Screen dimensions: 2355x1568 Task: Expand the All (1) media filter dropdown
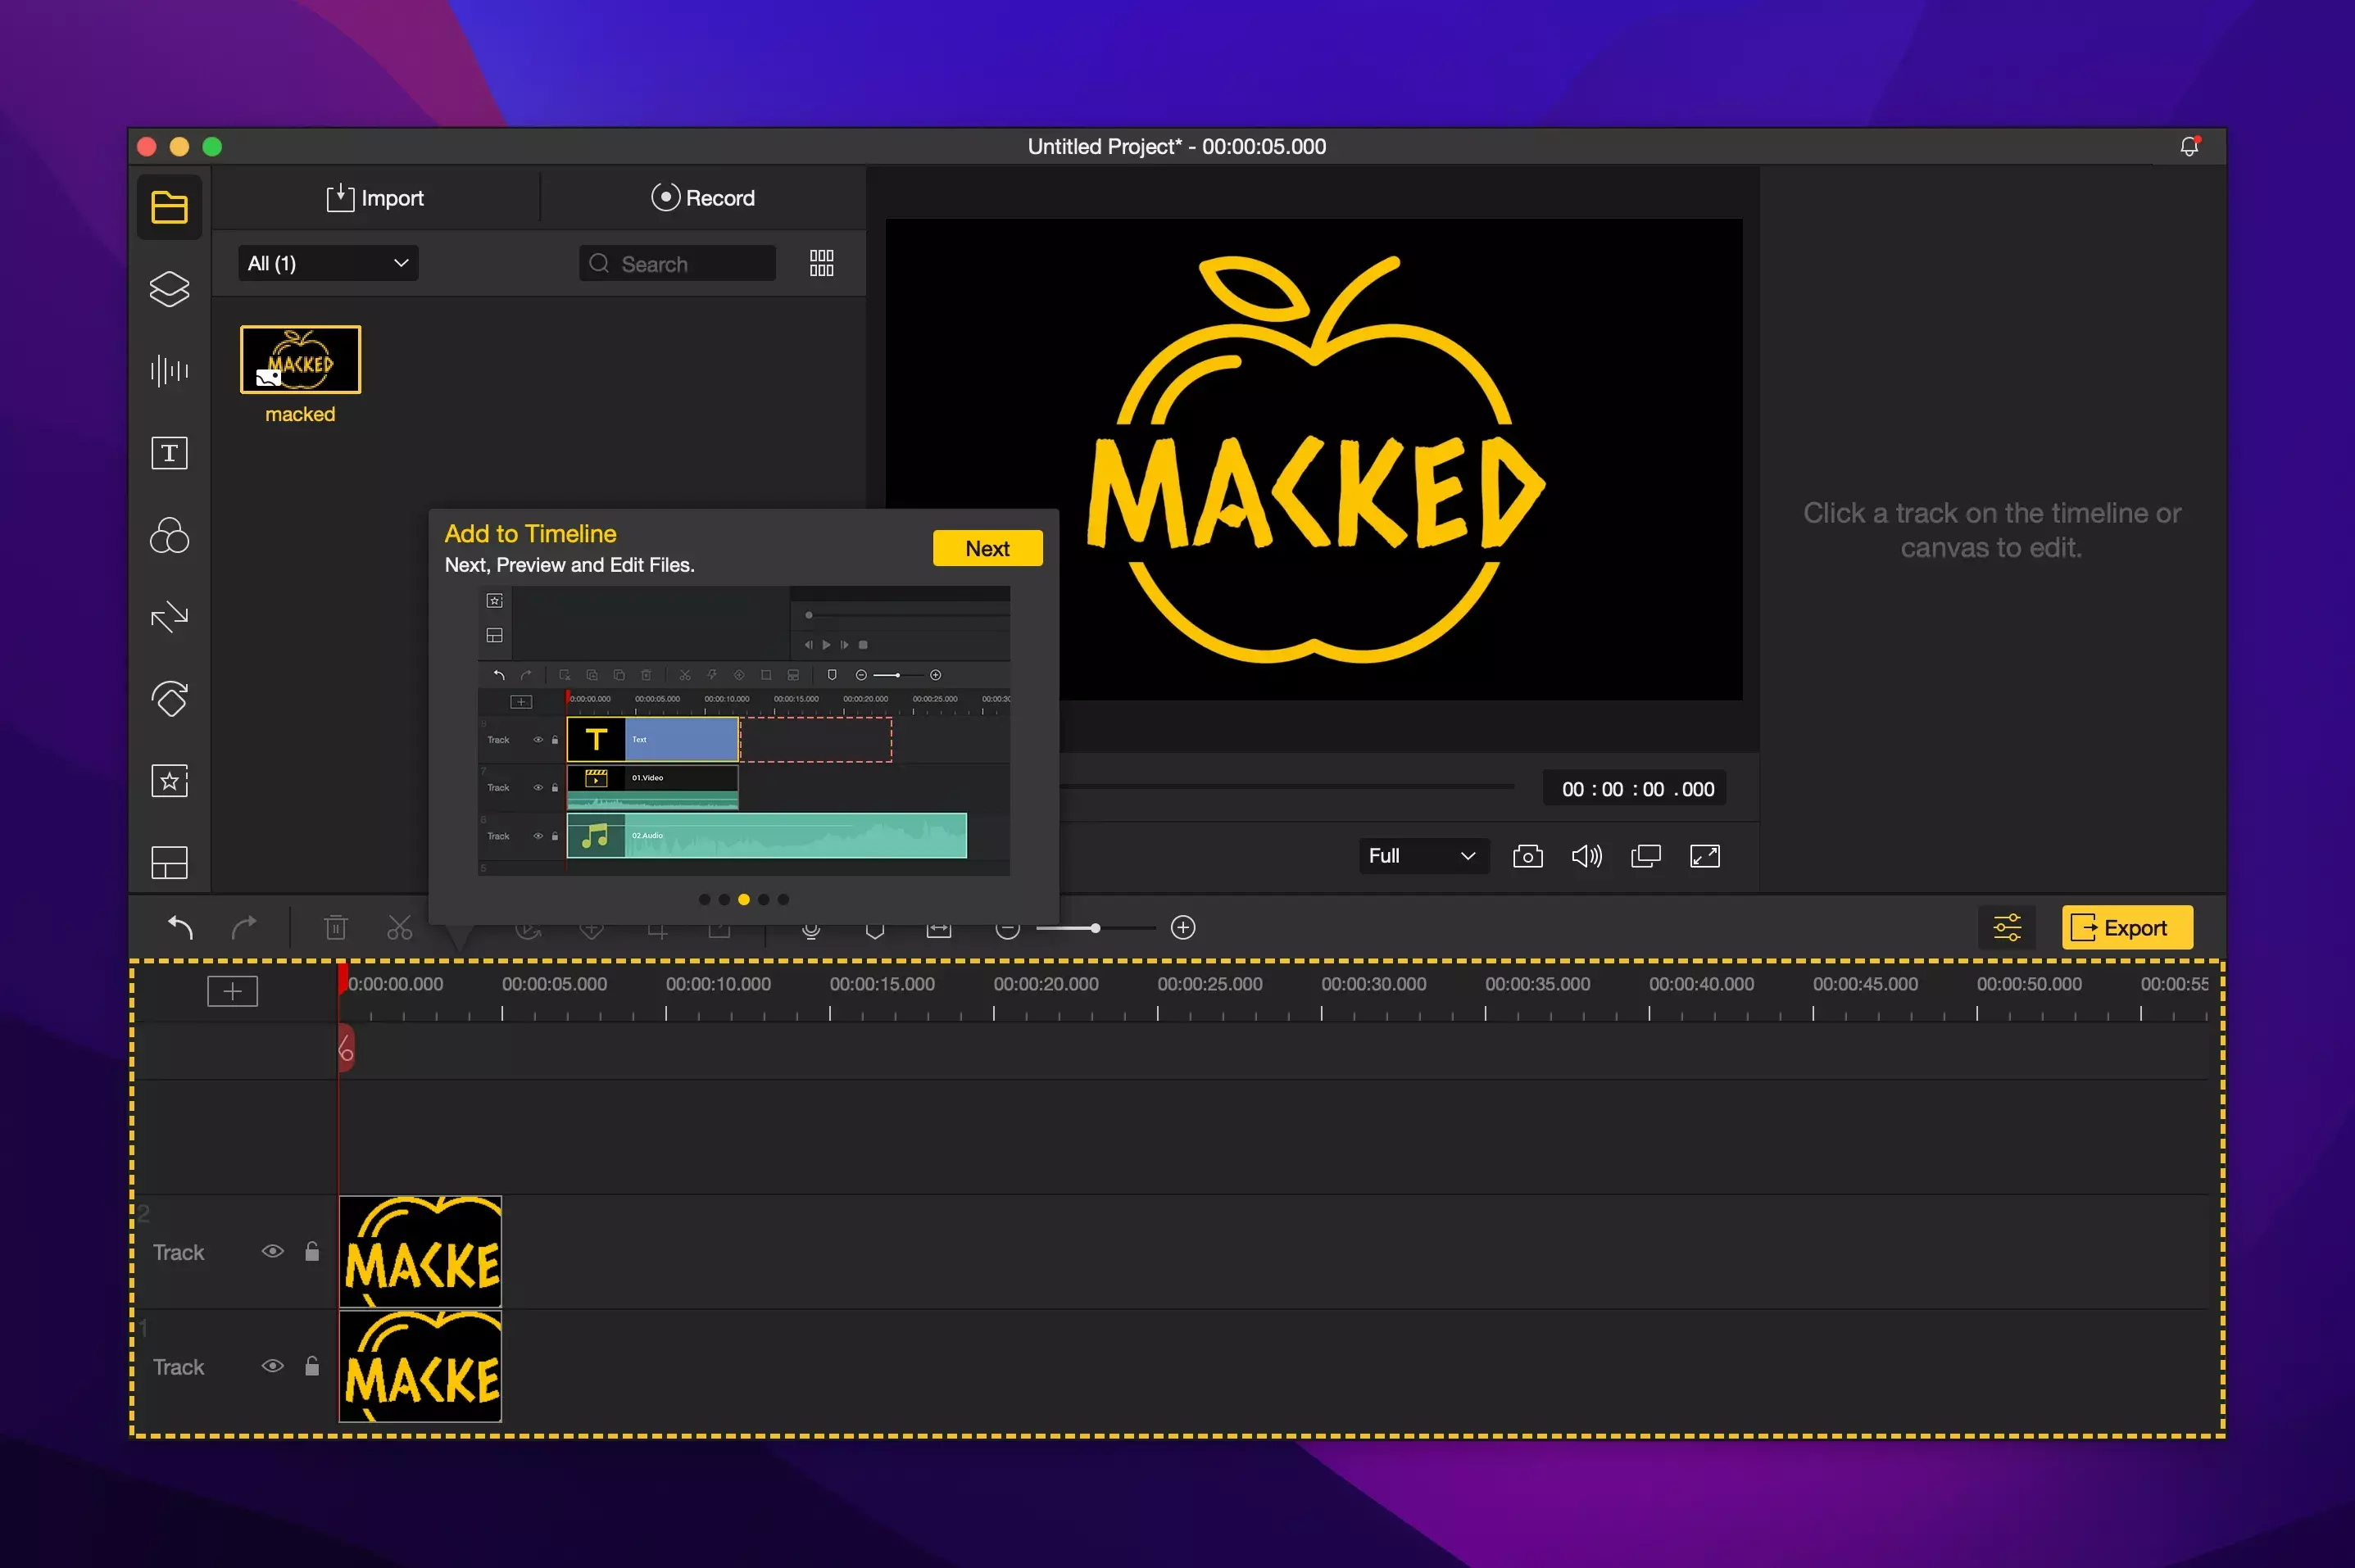[x=328, y=263]
